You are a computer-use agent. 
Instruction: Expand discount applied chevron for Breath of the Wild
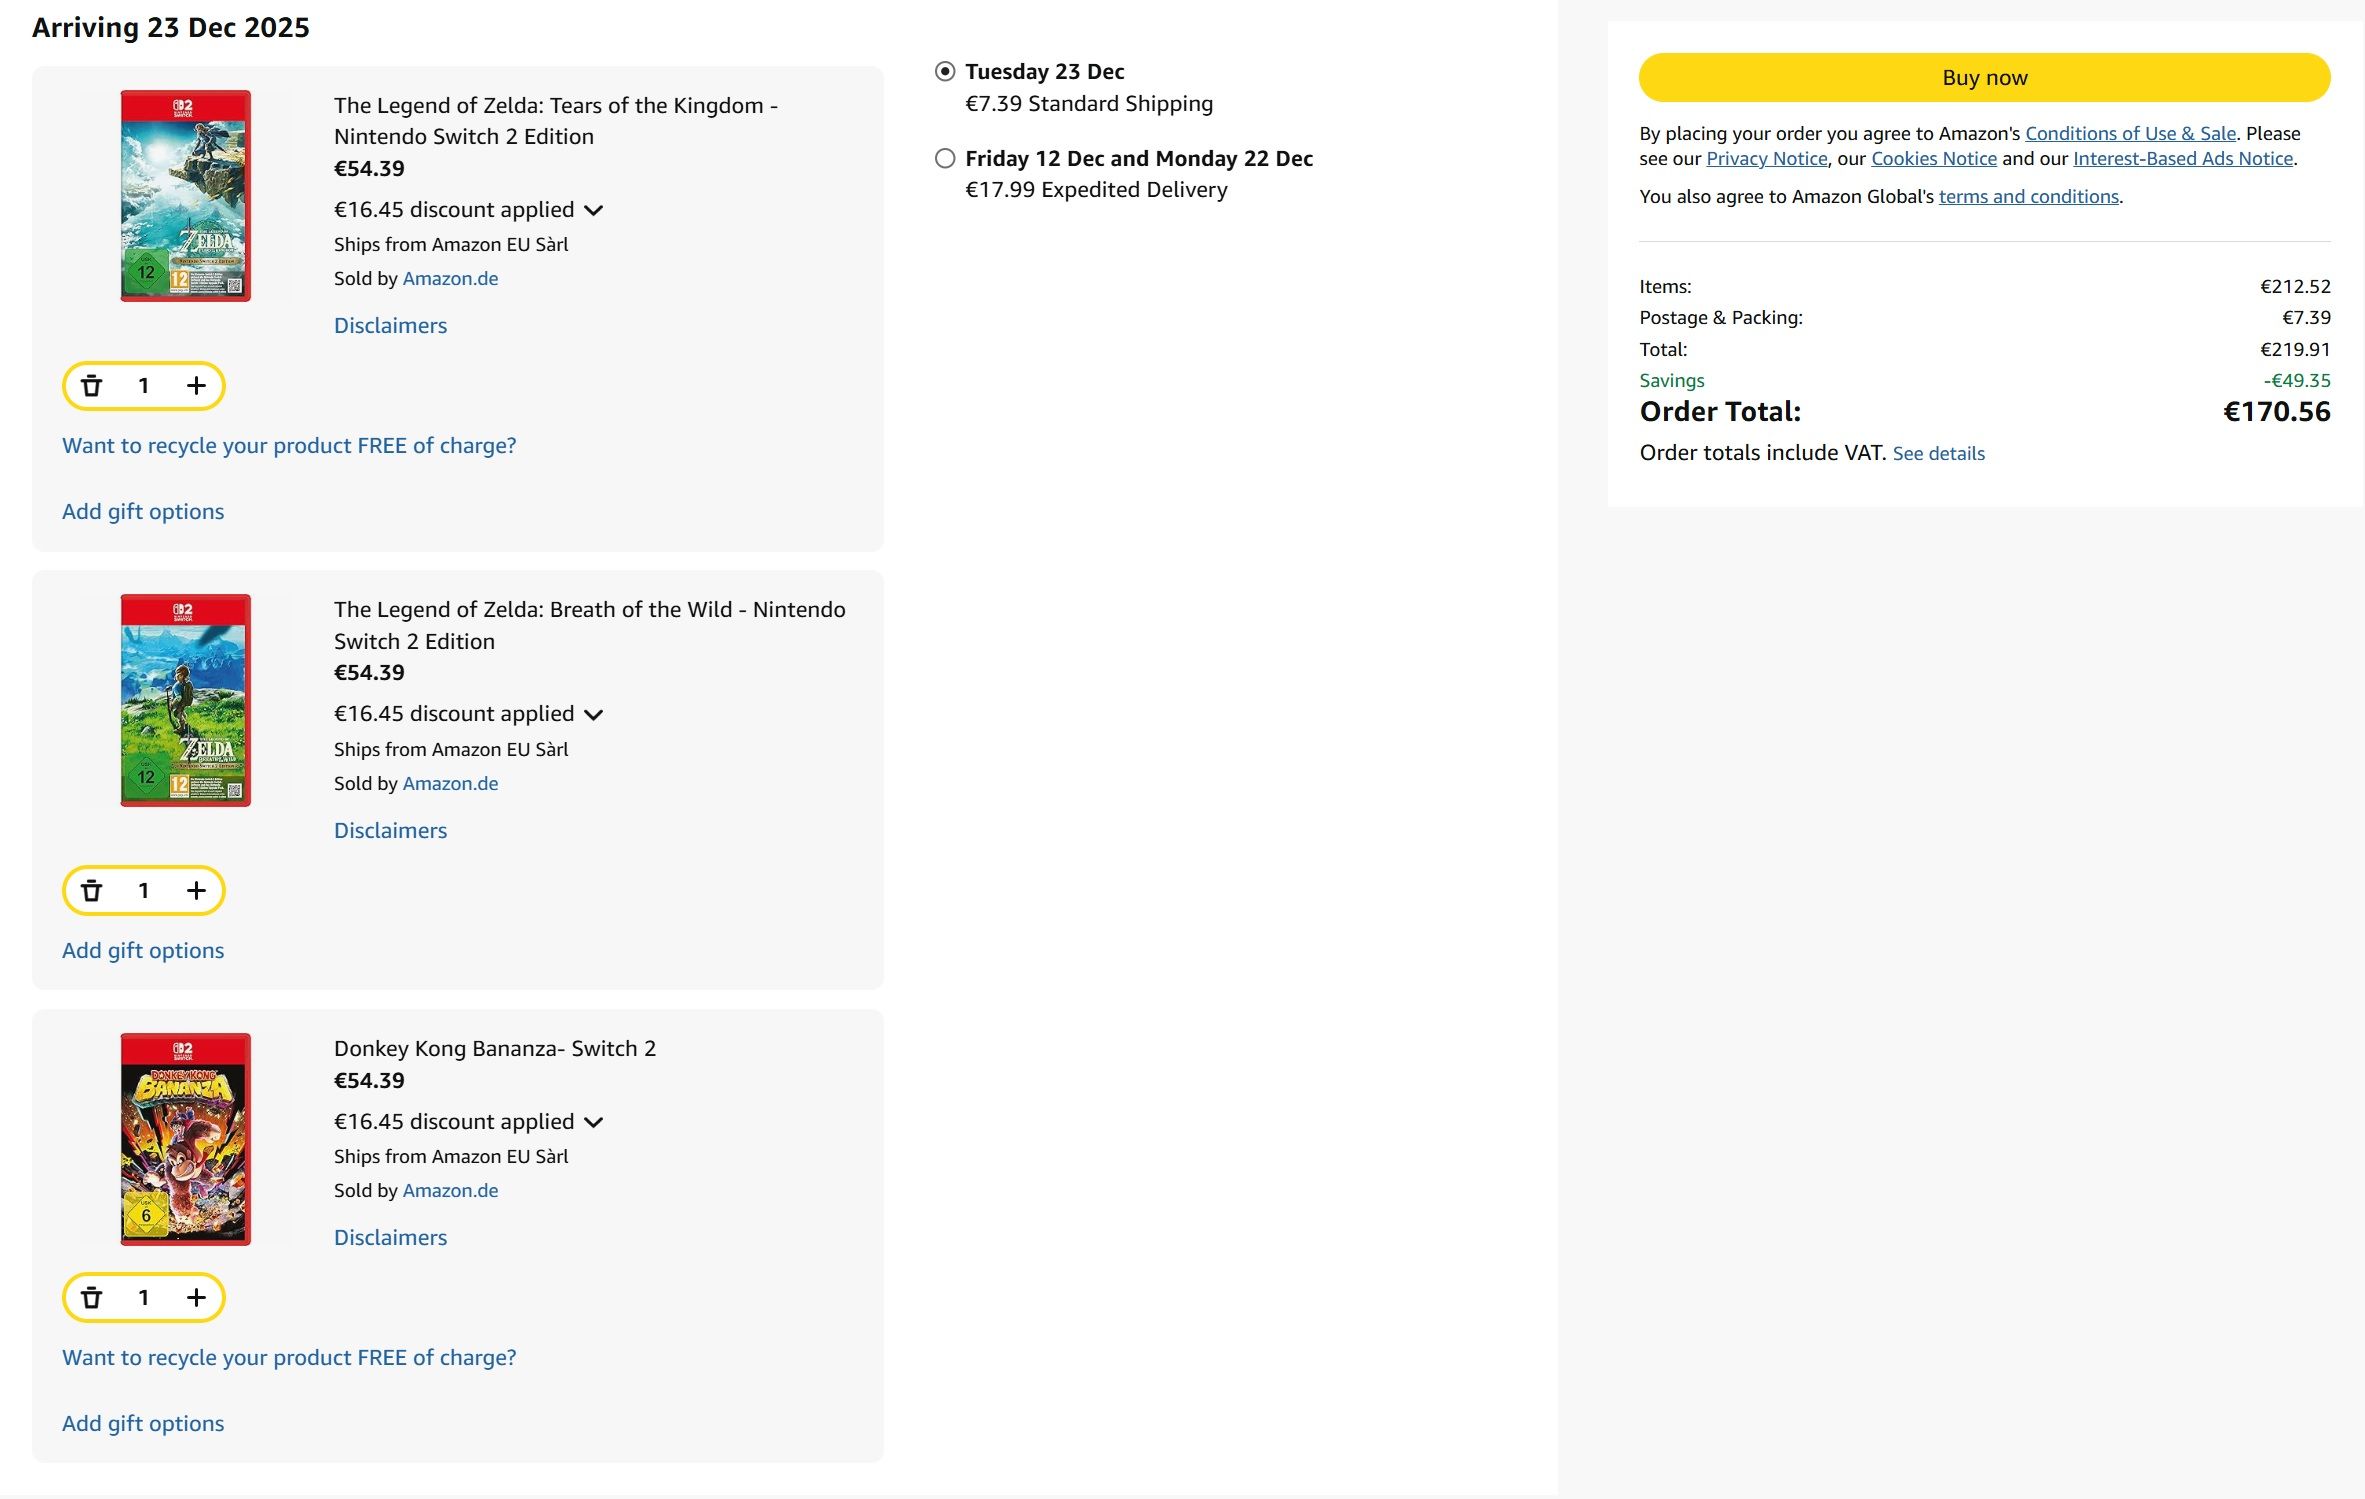coord(594,714)
